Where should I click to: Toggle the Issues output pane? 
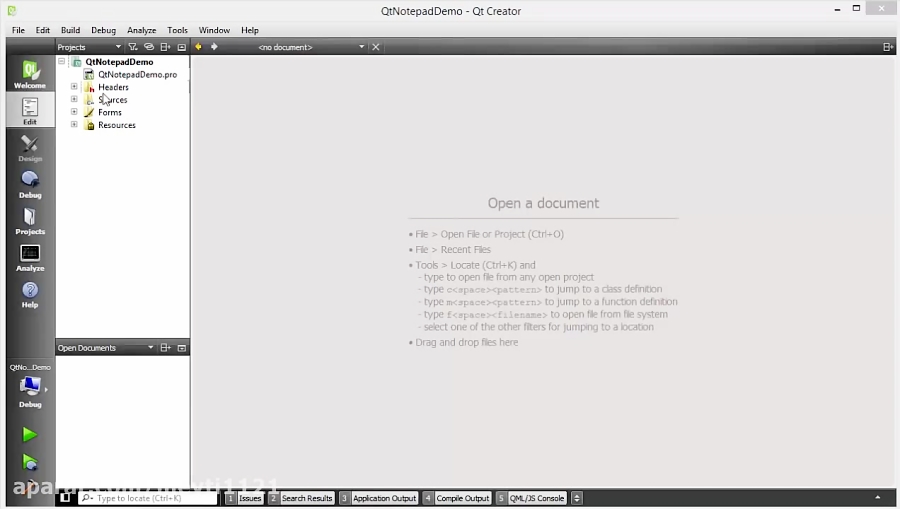245,498
